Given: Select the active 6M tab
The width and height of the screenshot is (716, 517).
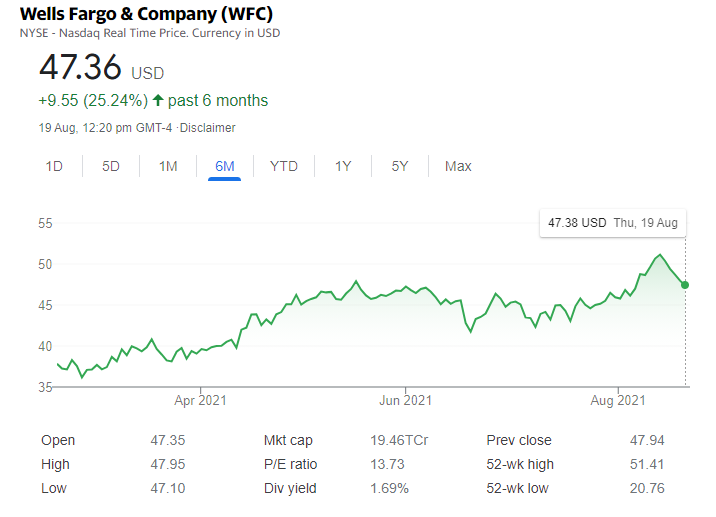Looking at the screenshot, I should [225, 166].
